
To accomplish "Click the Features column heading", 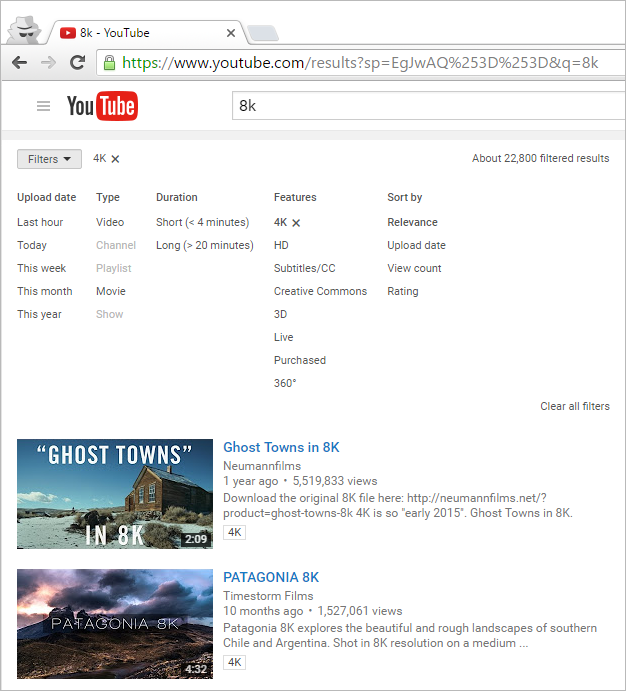I will (295, 197).
